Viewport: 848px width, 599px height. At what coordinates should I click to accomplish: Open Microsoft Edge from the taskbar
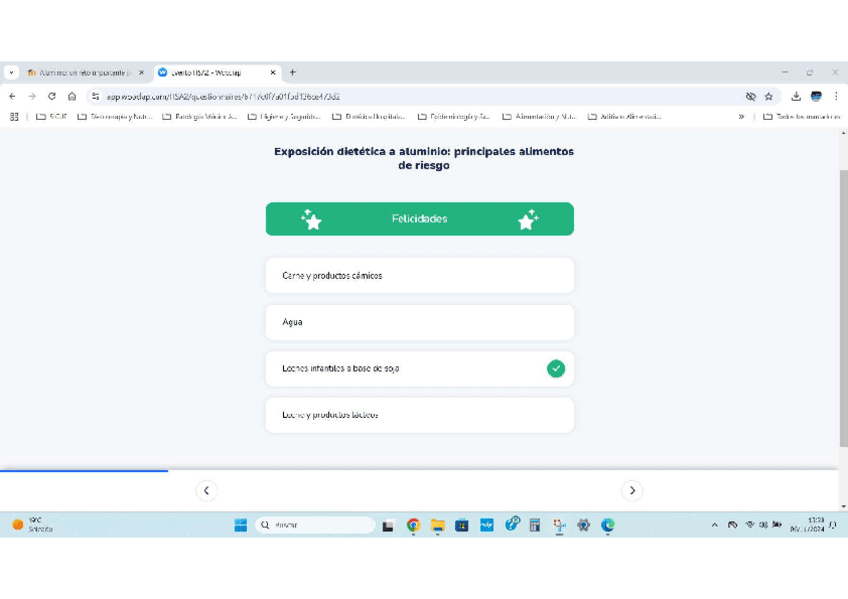pyautogui.click(x=608, y=525)
